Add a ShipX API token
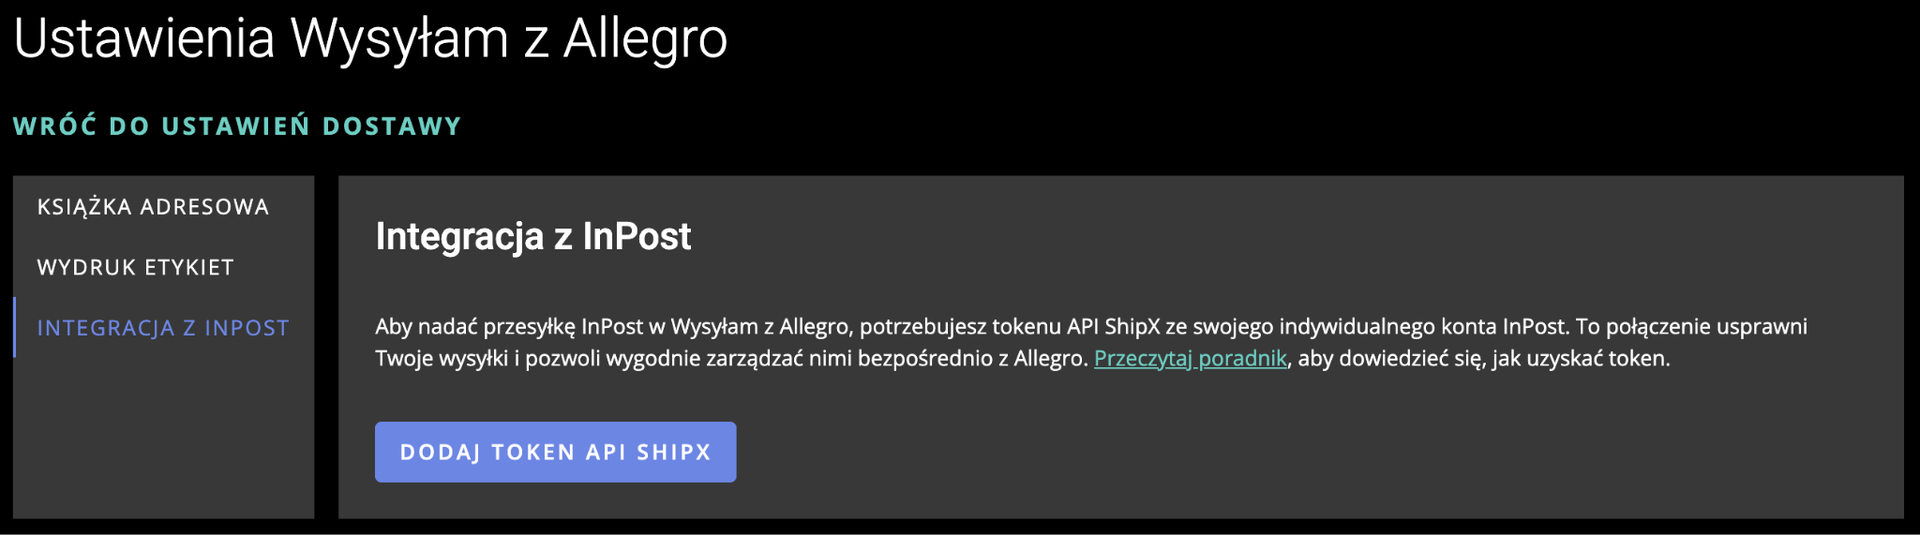Screen dimensions: 1920x535 (555, 452)
